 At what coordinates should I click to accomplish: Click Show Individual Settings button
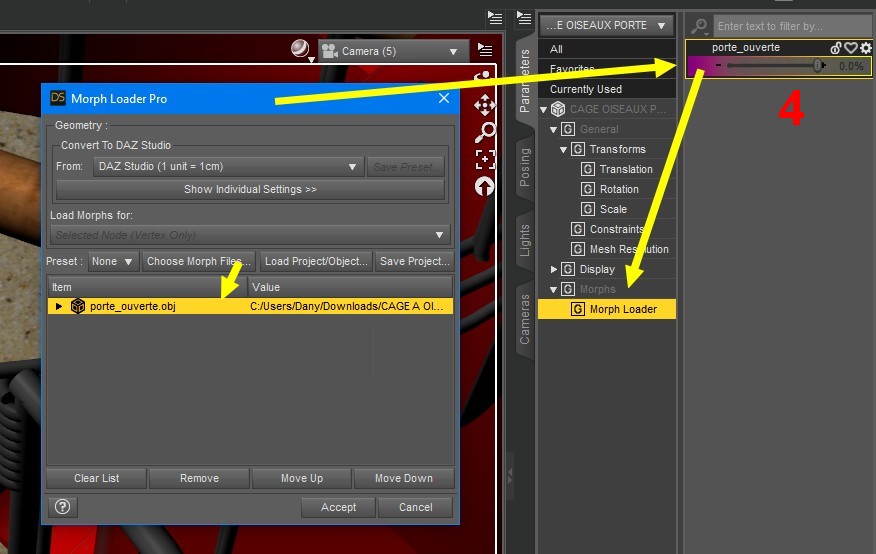tap(250, 189)
